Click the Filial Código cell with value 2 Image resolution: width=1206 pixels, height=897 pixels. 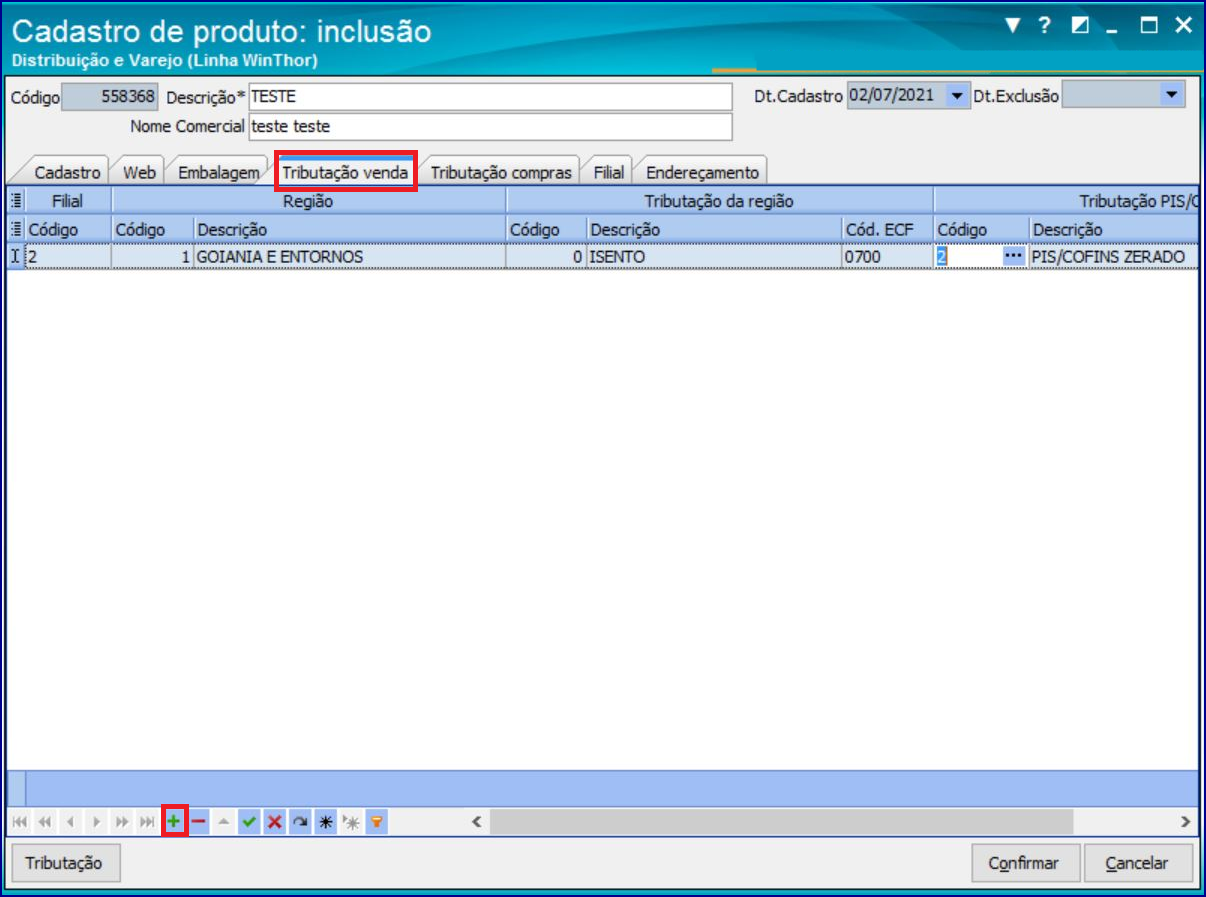pyautogui.click(x=67, y=257)
